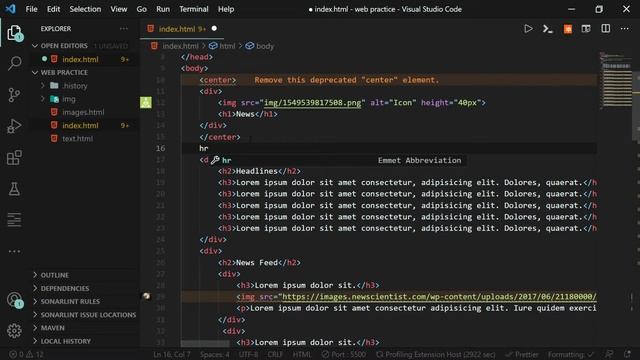Open the File menu
The image size is (640, 360).
pos(31,9)
